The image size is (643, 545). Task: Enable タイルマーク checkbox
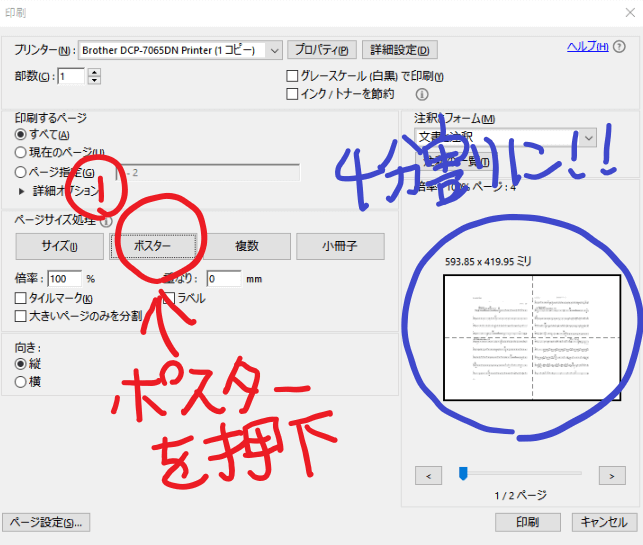[x=21, y=298]
